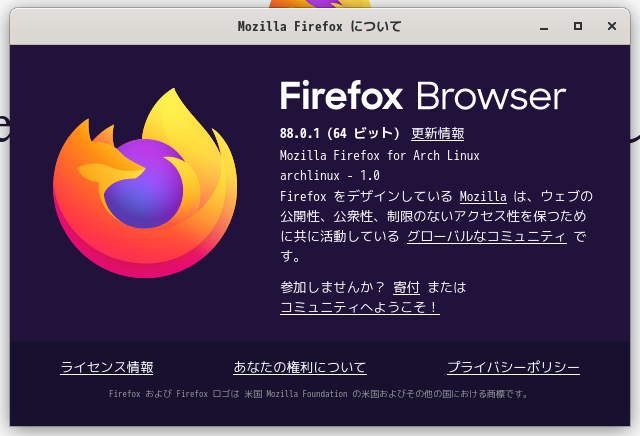The height and width of the screenshot is (436, 640).
Task: Click the Mozilla link in description
Action: click(x=483, y=196)
